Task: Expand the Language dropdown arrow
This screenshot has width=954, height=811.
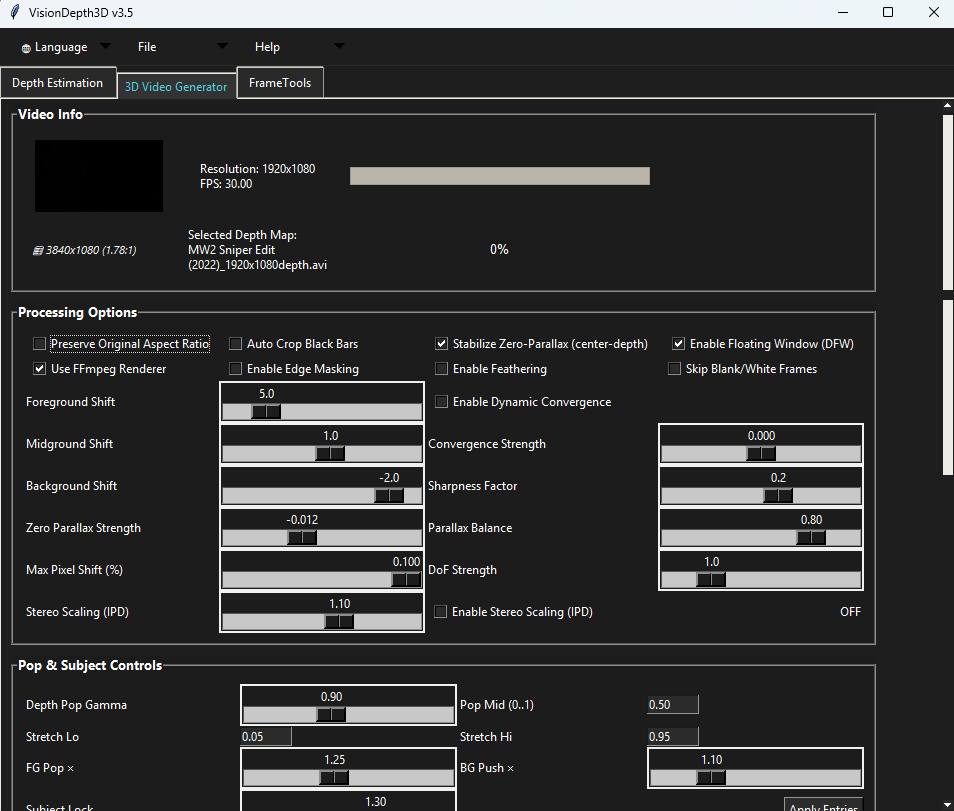Action: [x=105, y=46]
